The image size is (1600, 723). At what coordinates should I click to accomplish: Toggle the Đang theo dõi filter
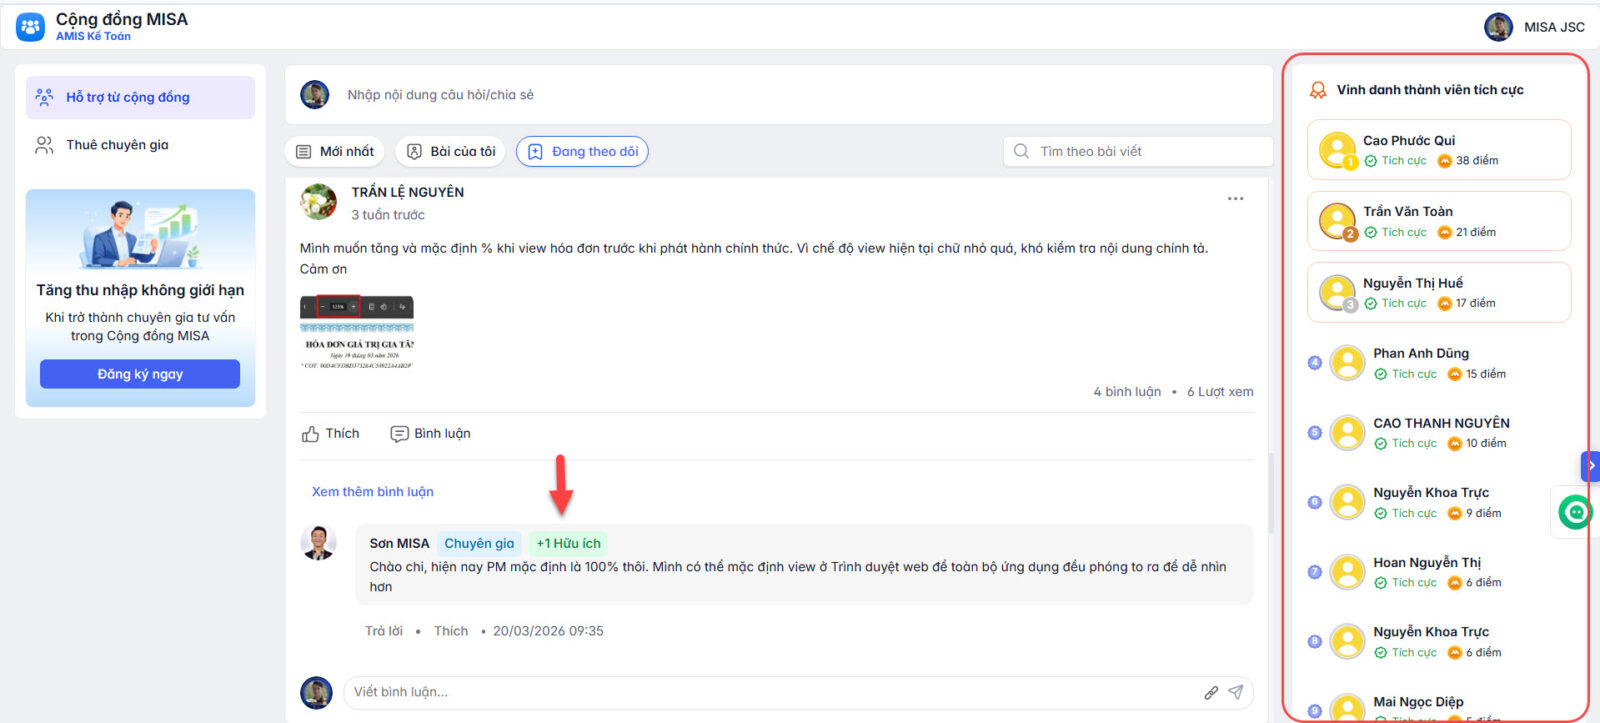click(x=582, y=152)
